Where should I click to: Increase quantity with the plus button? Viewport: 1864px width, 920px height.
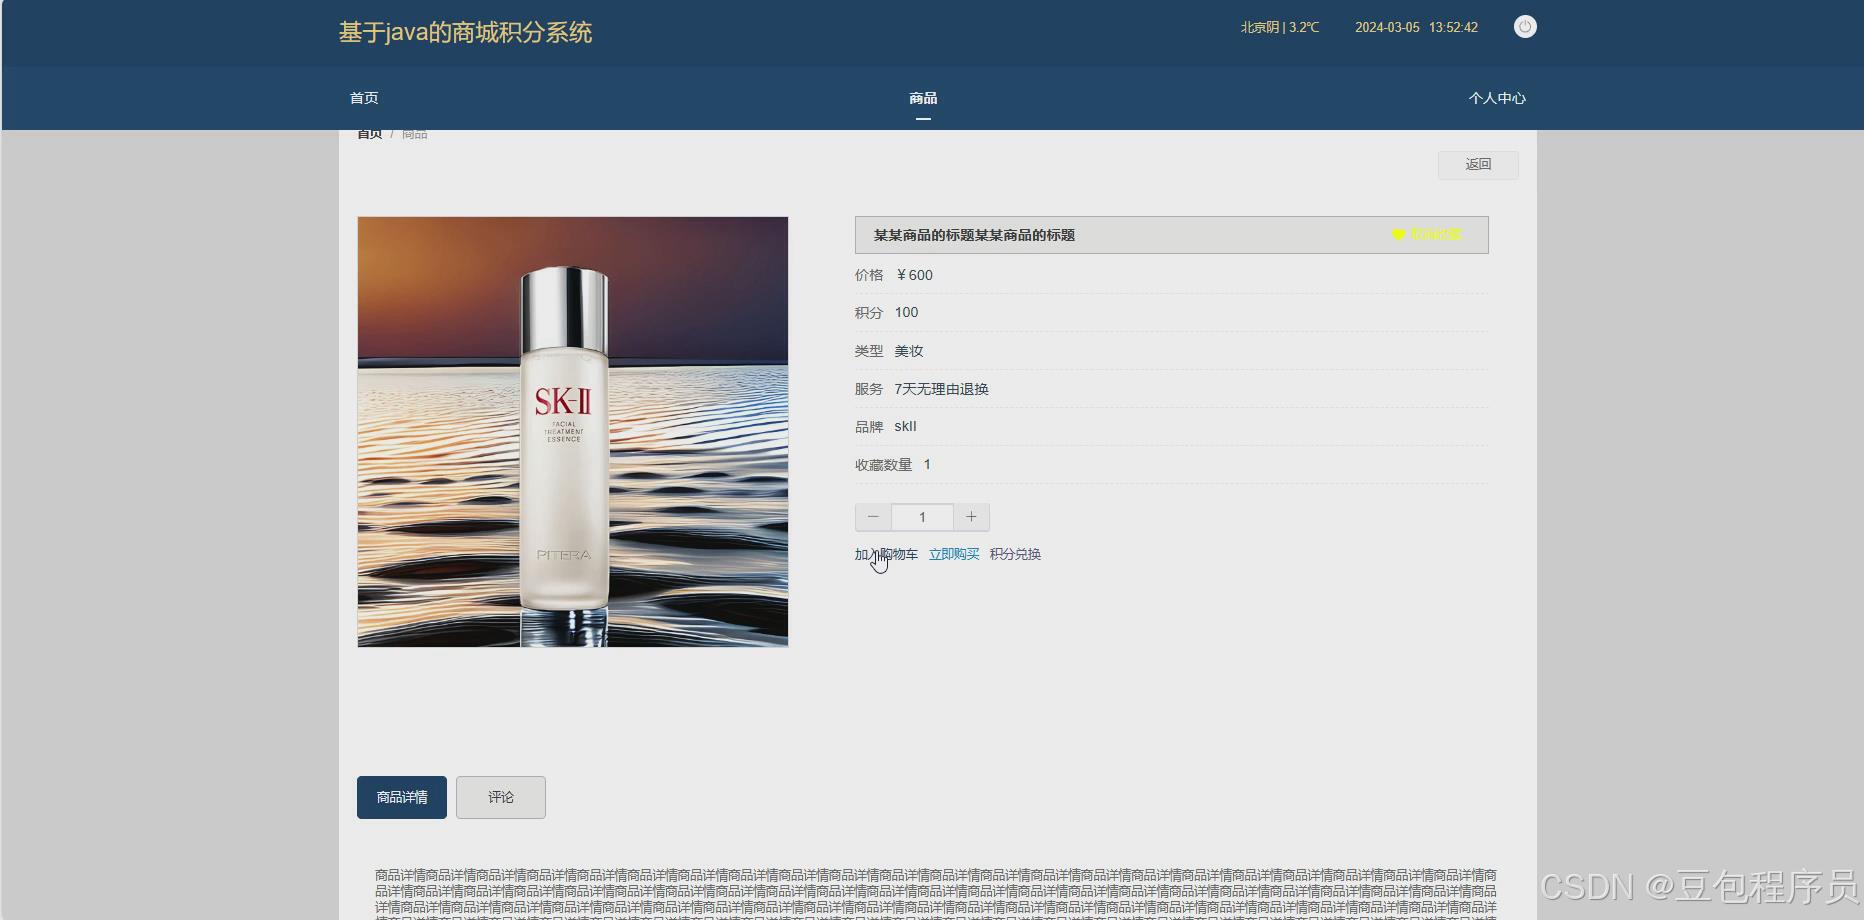971,517
